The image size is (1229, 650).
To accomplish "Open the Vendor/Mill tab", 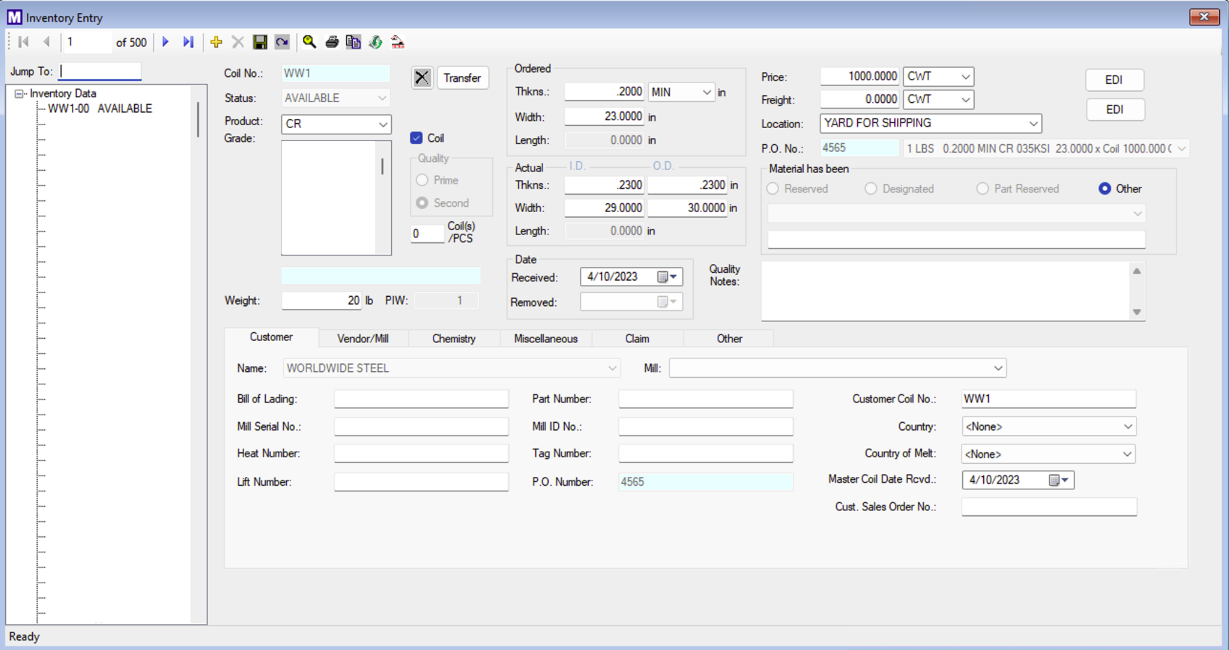I will pyautogui.click(x=363, y=339).
